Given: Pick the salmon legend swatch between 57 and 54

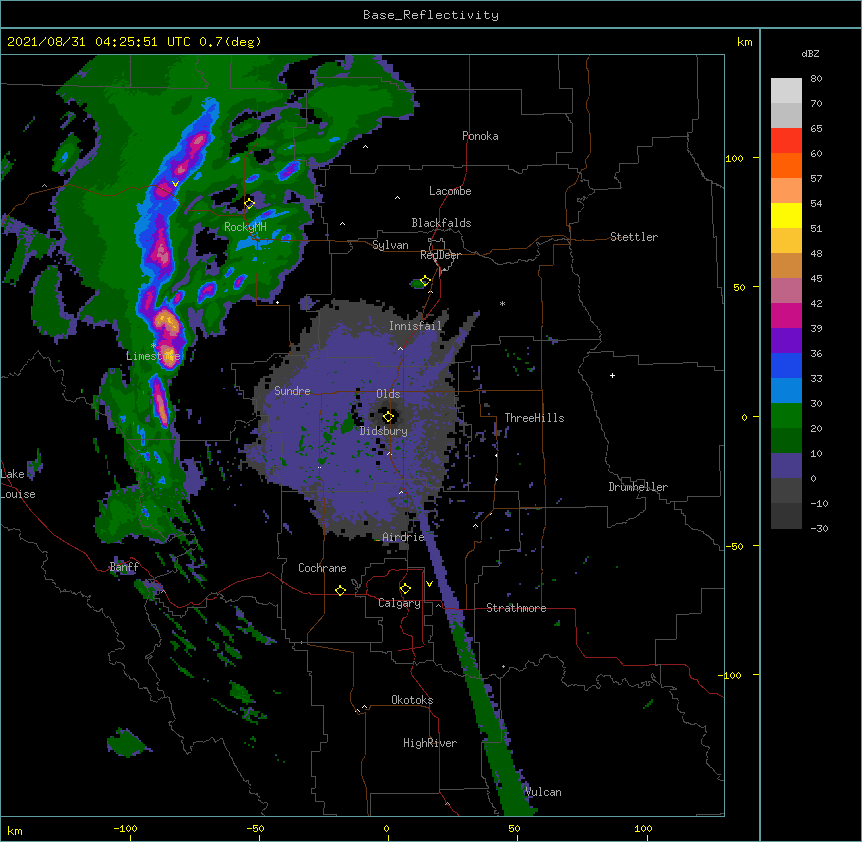Looking at the screenshot, I should click(x=786, y=191).
